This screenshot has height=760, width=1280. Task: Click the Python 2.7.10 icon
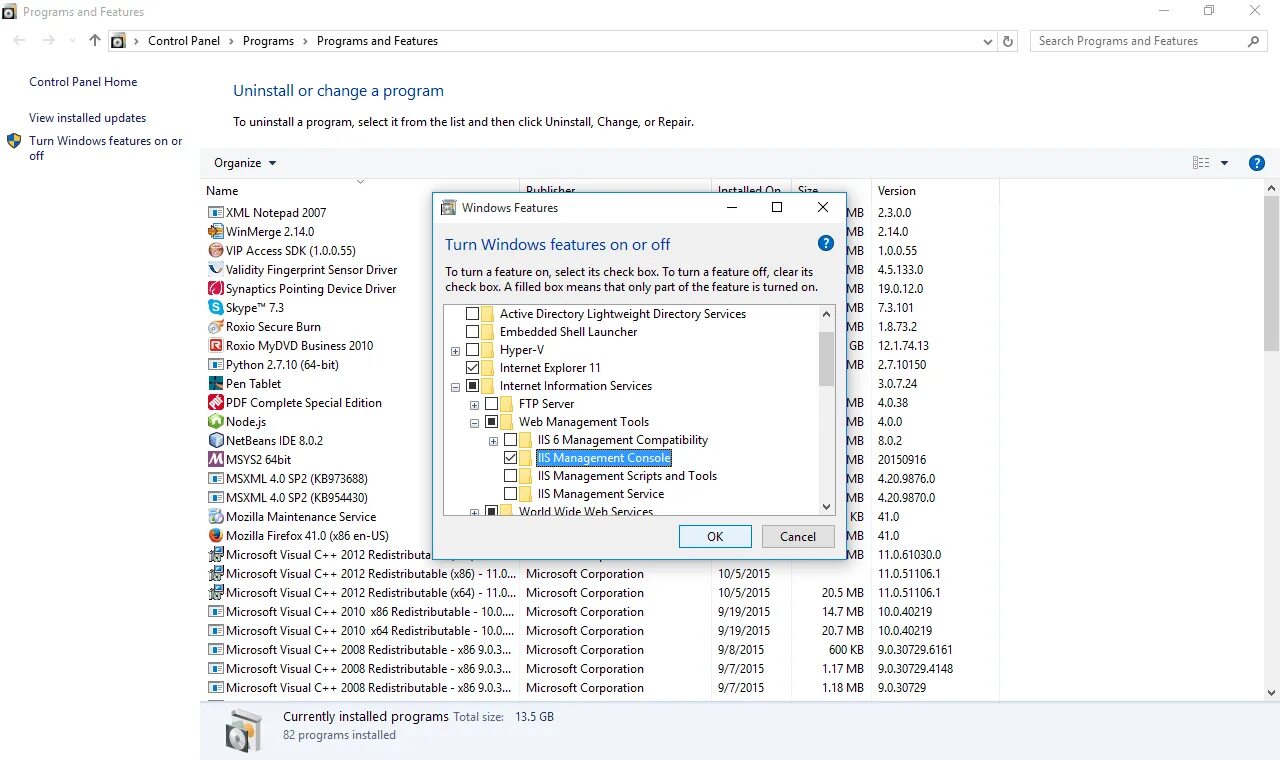point(215,365)
